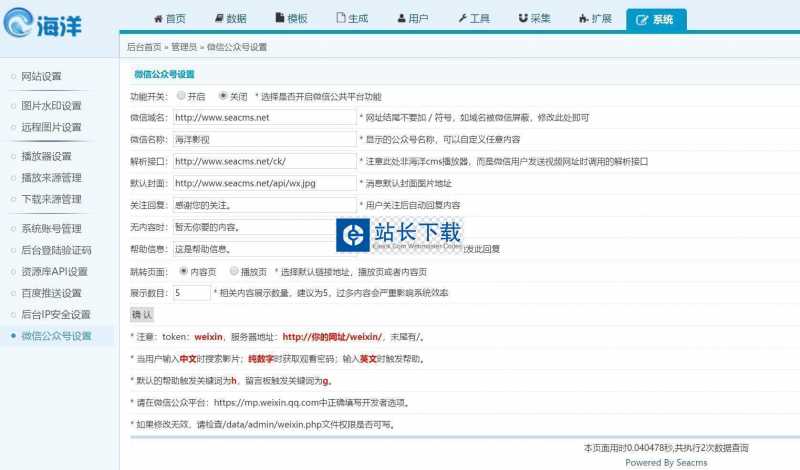Open 网站设置 in the sidebar
This screenshot has width=800, height=470.
(41, 77)
